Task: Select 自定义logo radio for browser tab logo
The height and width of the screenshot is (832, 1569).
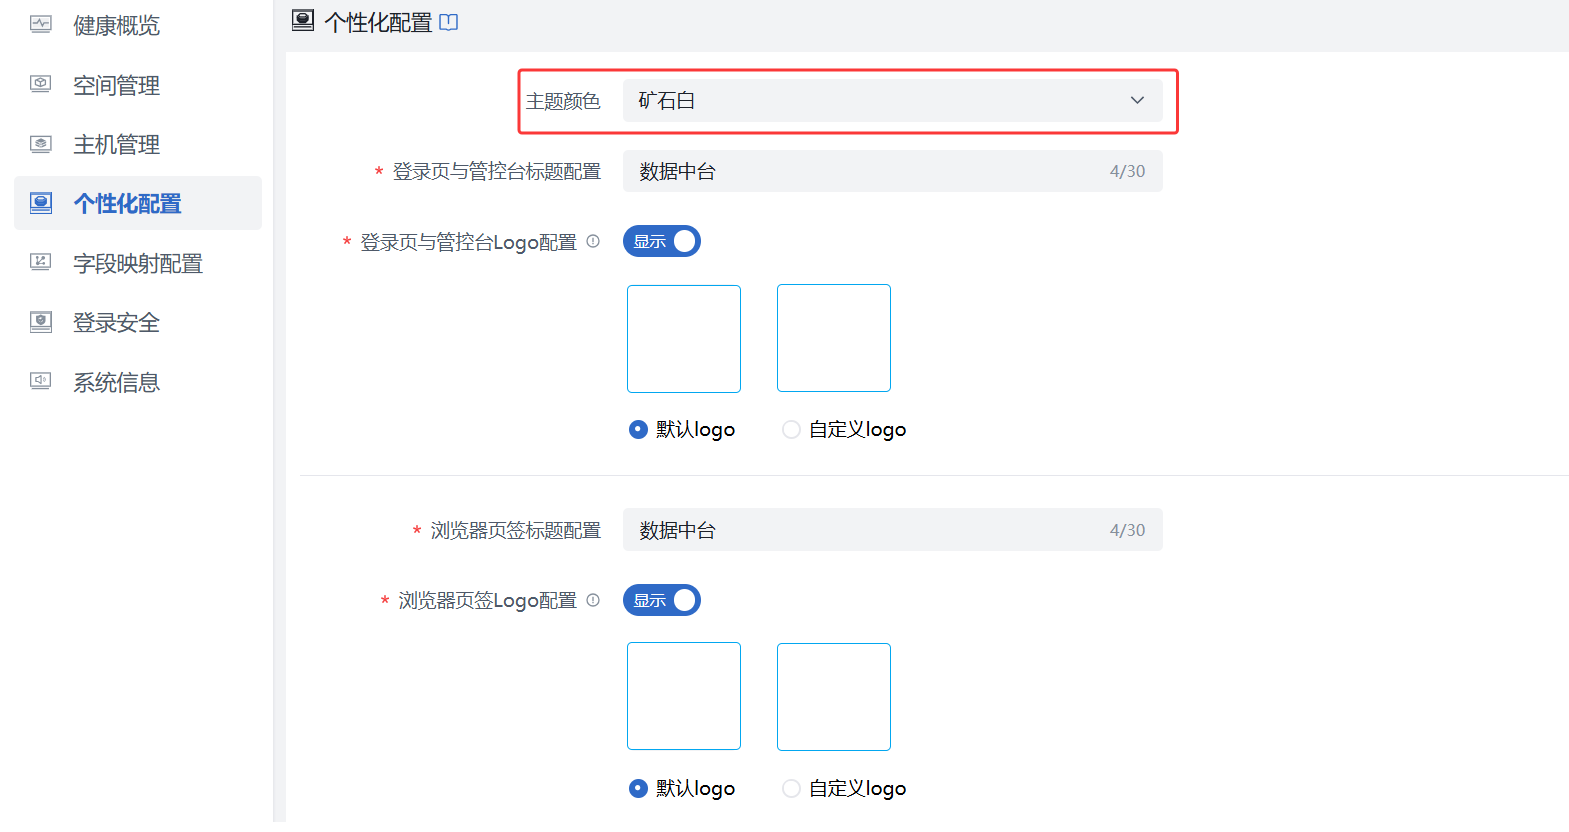Action: pyautogui.click(x=791, y=789)
